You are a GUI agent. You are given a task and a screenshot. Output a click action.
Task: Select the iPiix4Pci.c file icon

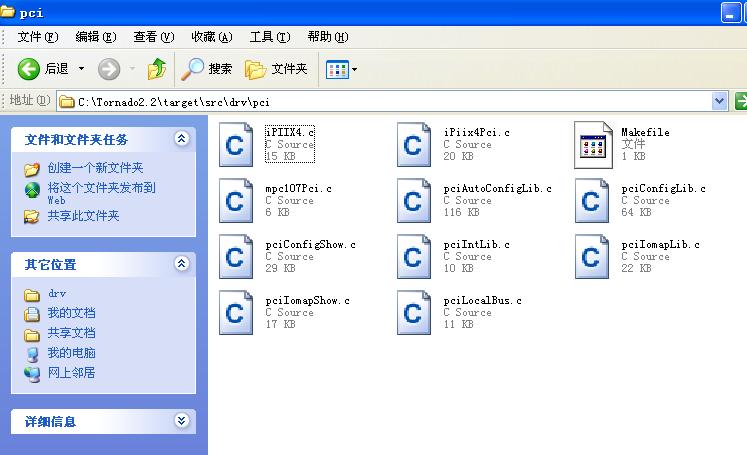414,145
